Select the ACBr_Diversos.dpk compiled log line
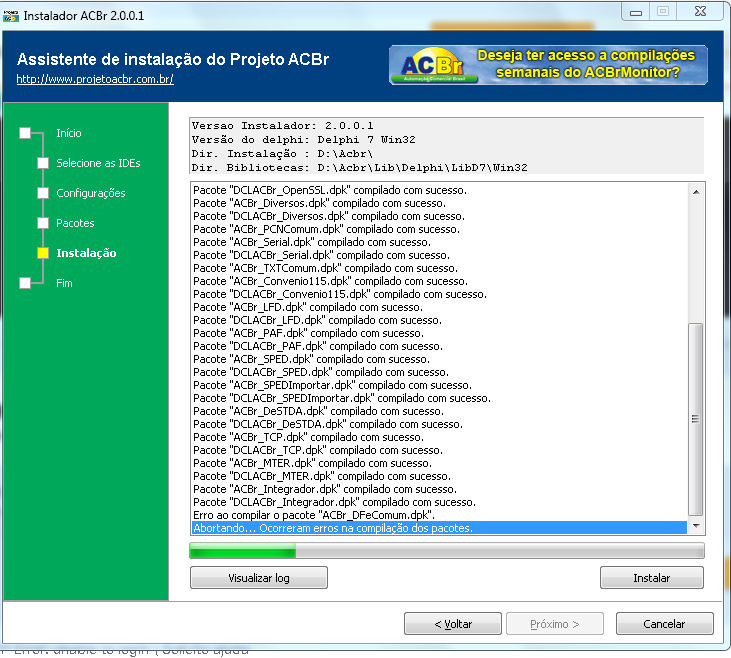This screenshot has width=731, height=658. click(x=439, y=203)
